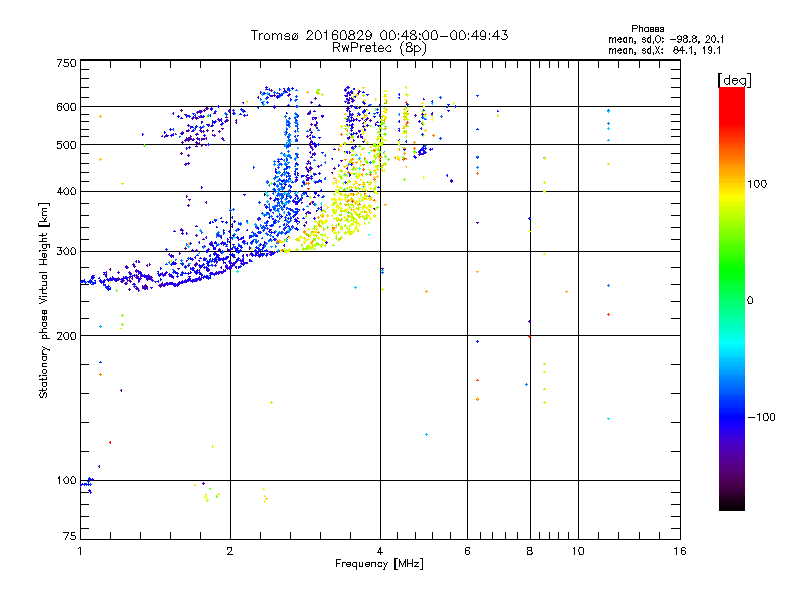
Task: Click the "Phases" heading at top right
Action: click(647, 29)
